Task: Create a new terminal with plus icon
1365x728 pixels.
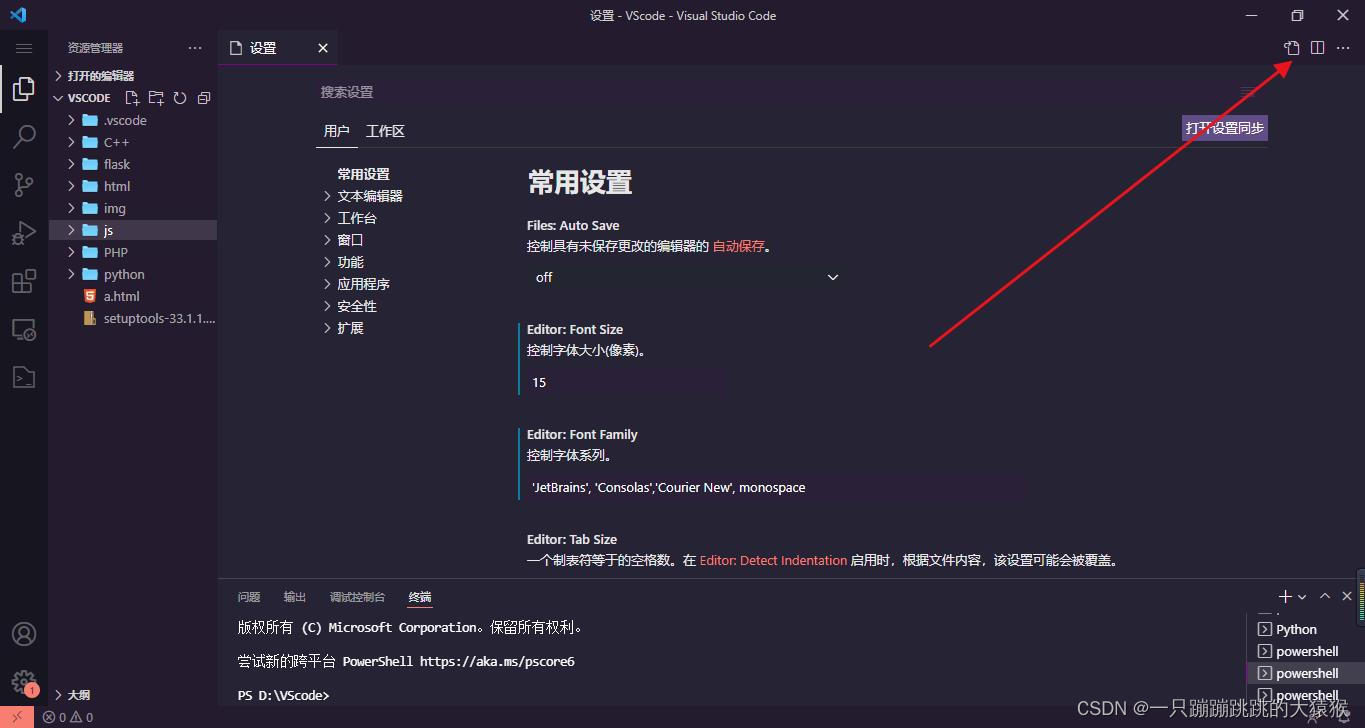Action: click(x=1286, y=596)
